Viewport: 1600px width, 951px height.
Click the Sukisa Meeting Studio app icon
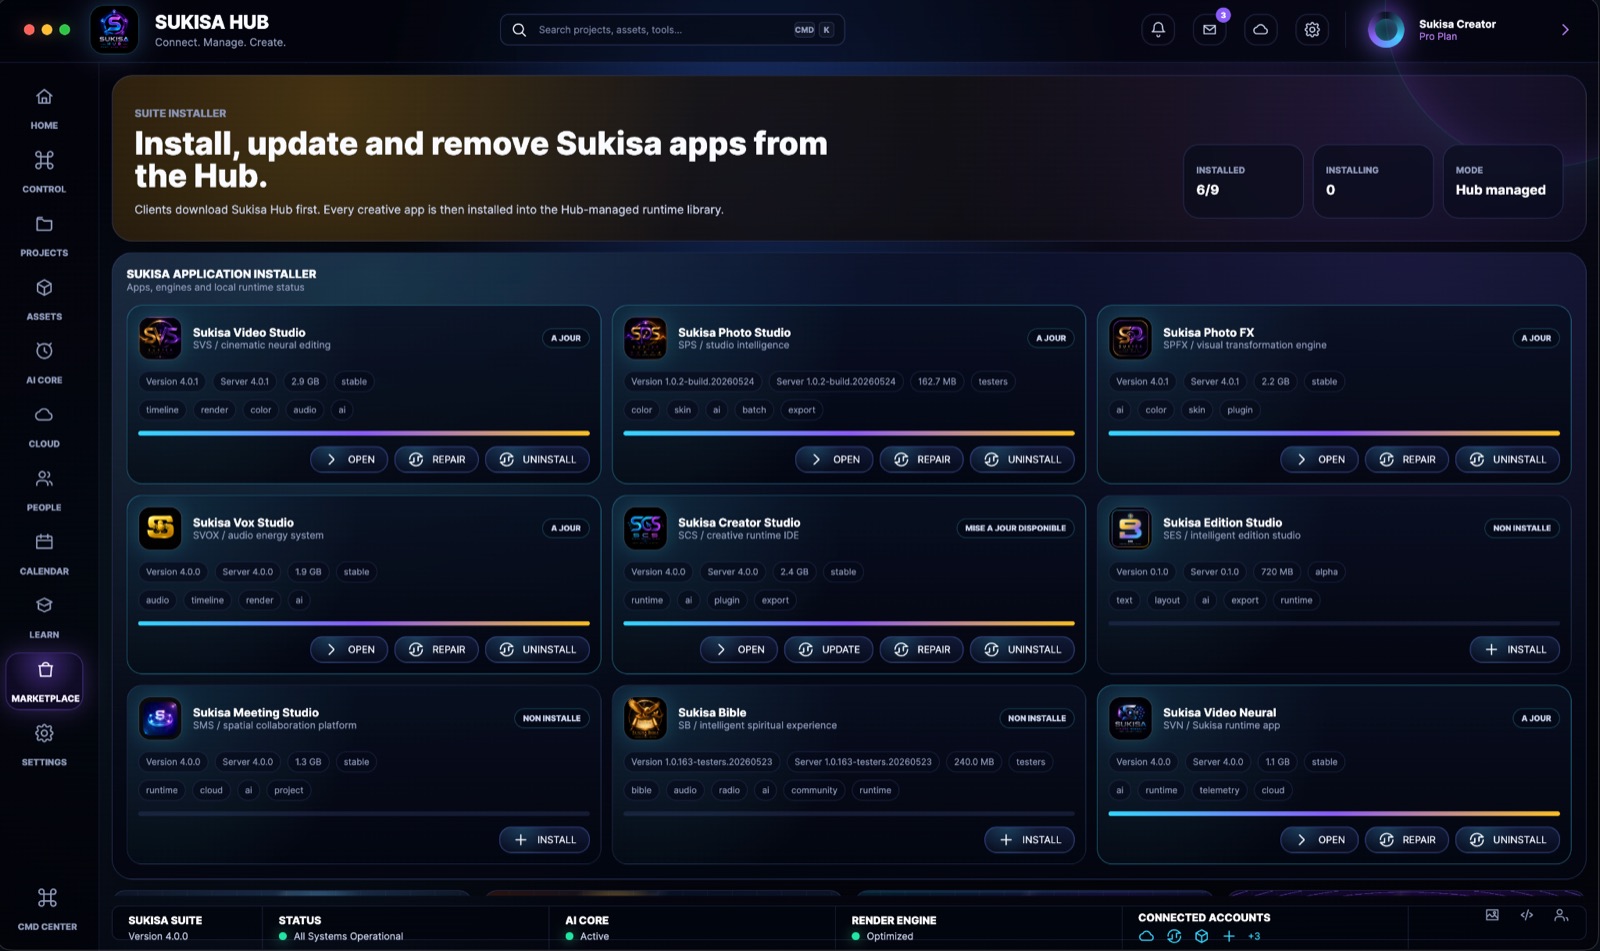pos(160,718)
